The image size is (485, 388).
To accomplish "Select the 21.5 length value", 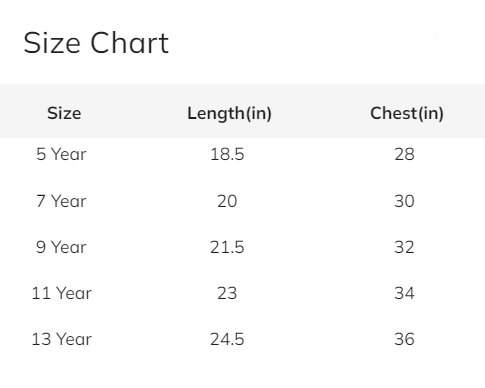I will 227,247.
